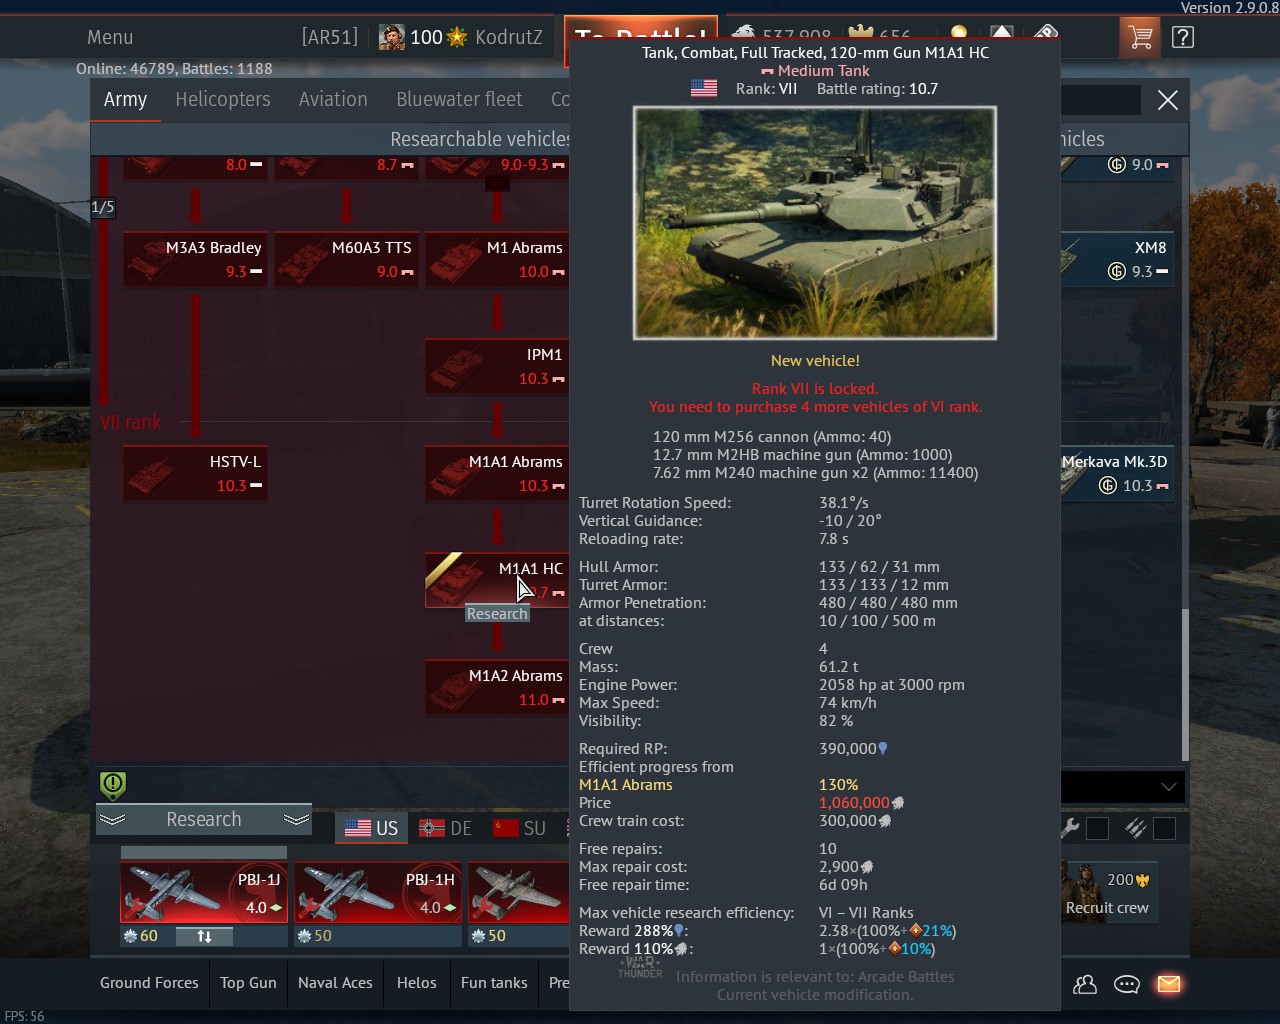
Task: Select the M1A1 Abrams vehicle
Action: coord(497,473)
